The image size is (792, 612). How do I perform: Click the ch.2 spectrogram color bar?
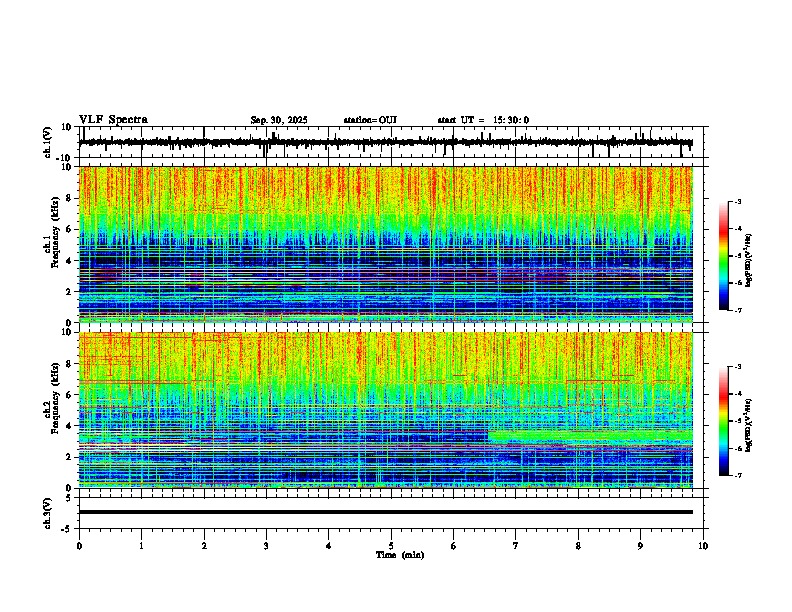pyautogui.click(x=723, y=421)
